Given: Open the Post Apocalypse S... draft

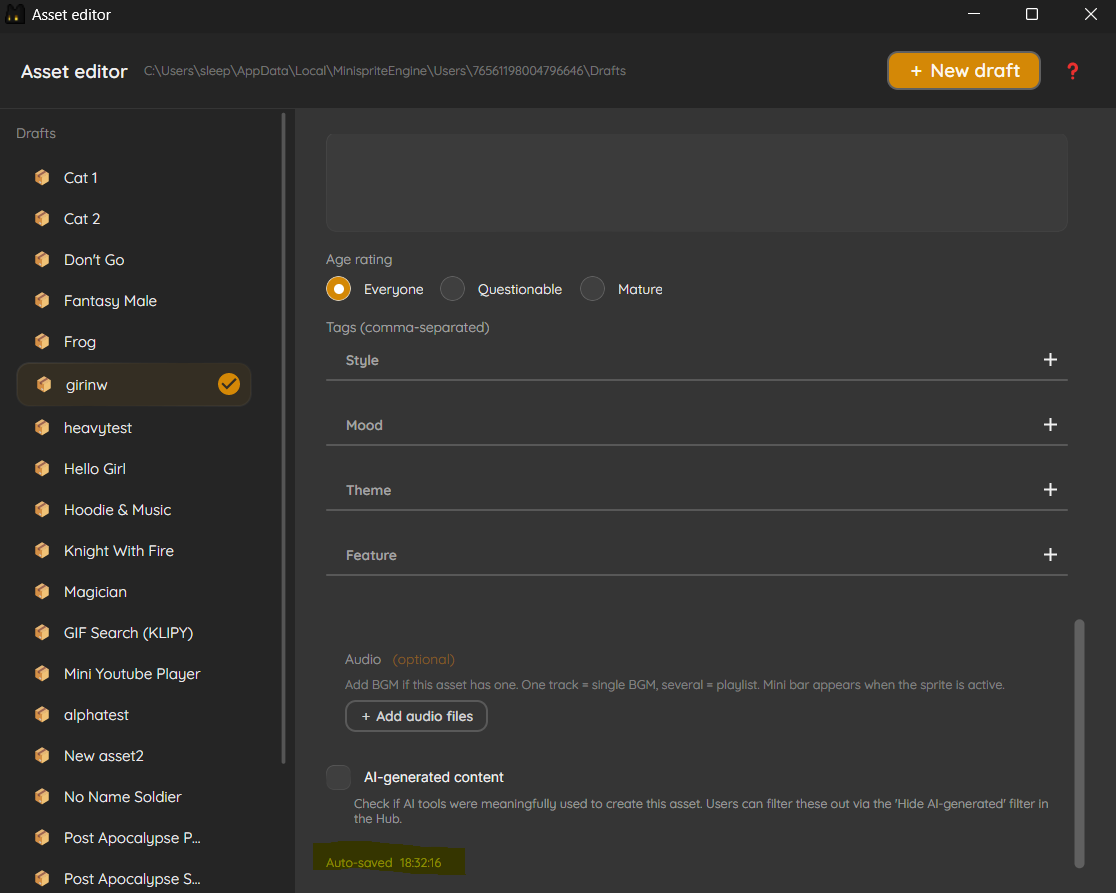Looking at the screenshot, I should click(x=132, y=878).
